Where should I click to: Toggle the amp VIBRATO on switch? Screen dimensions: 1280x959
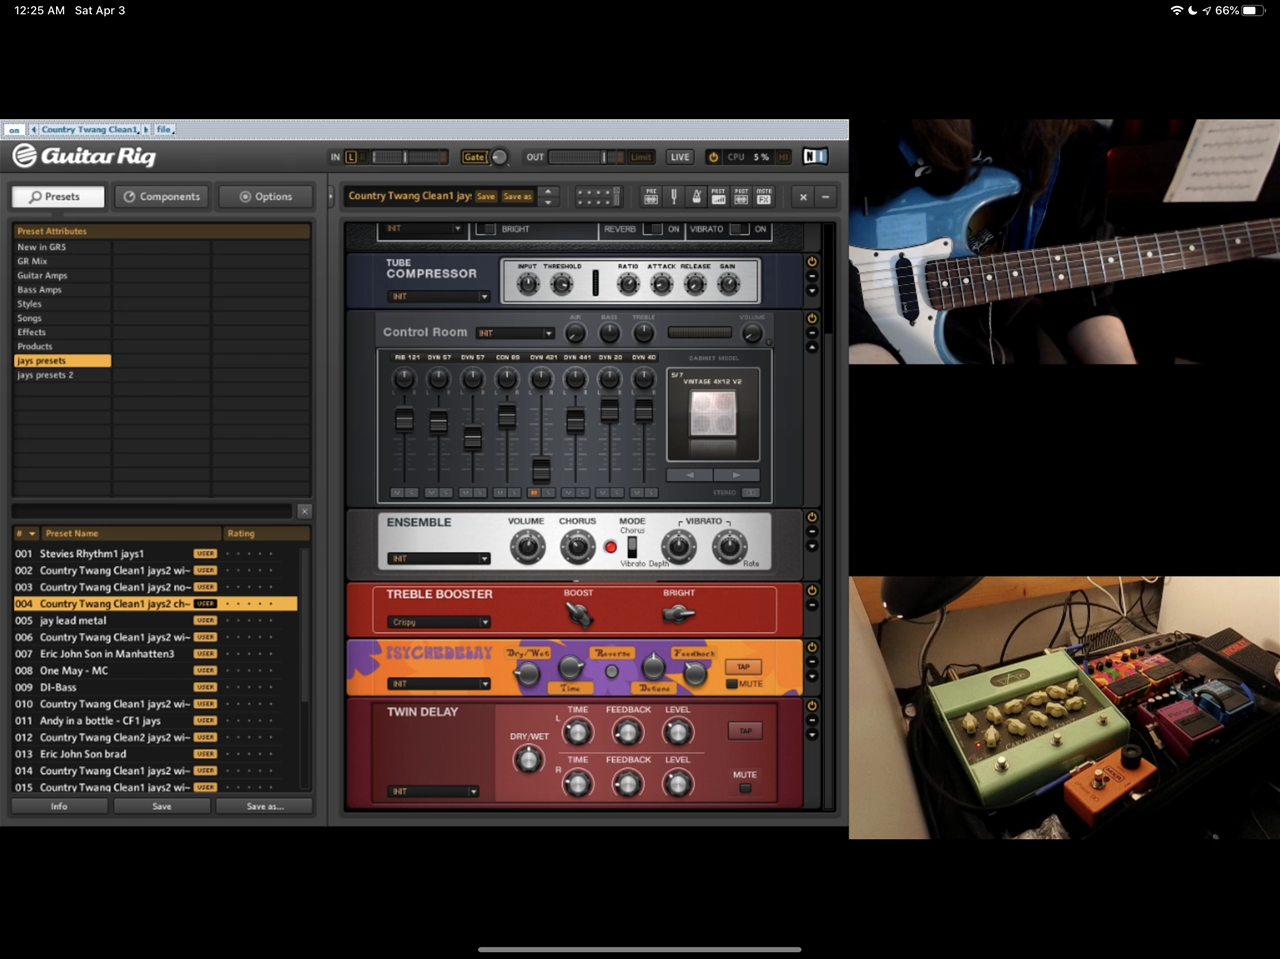point(739,229)
